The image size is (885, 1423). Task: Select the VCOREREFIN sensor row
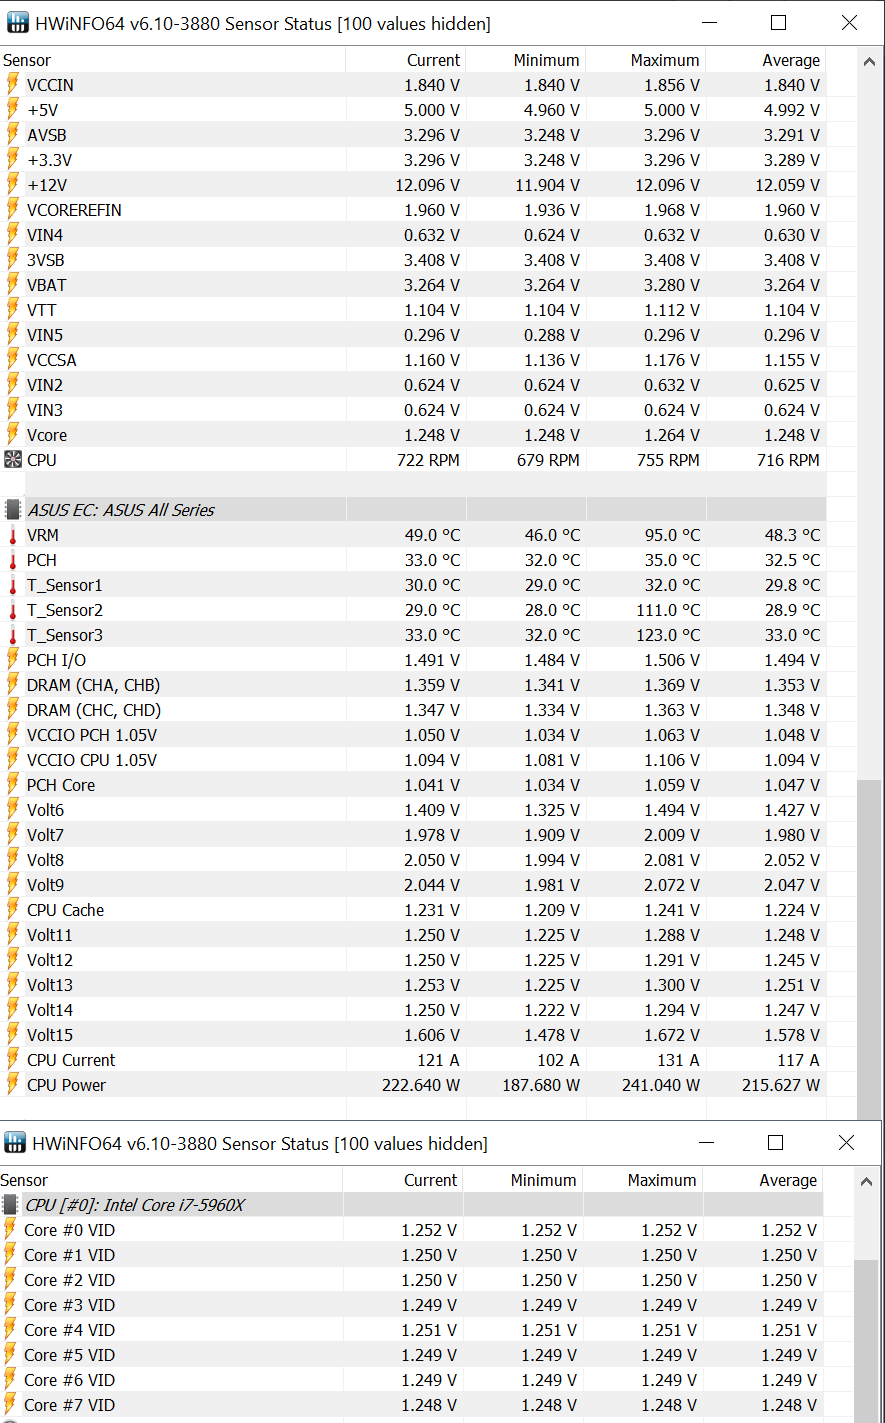(414, 210)
